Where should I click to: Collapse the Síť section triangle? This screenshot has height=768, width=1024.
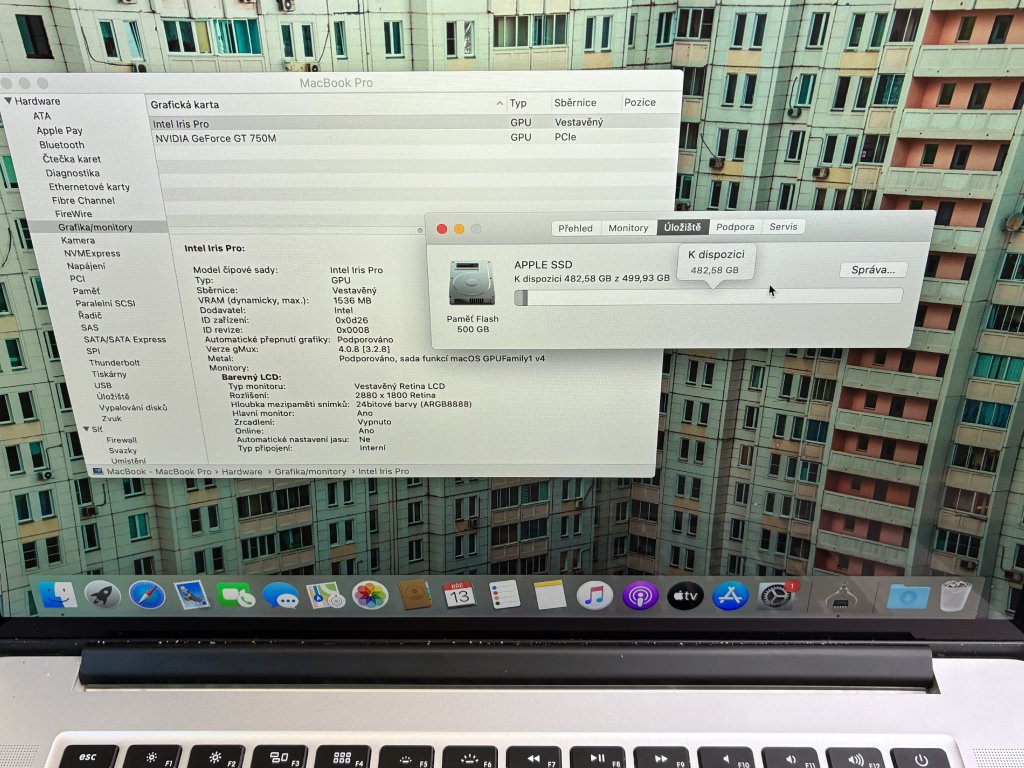pyautogui.click(x=85, y=429)
